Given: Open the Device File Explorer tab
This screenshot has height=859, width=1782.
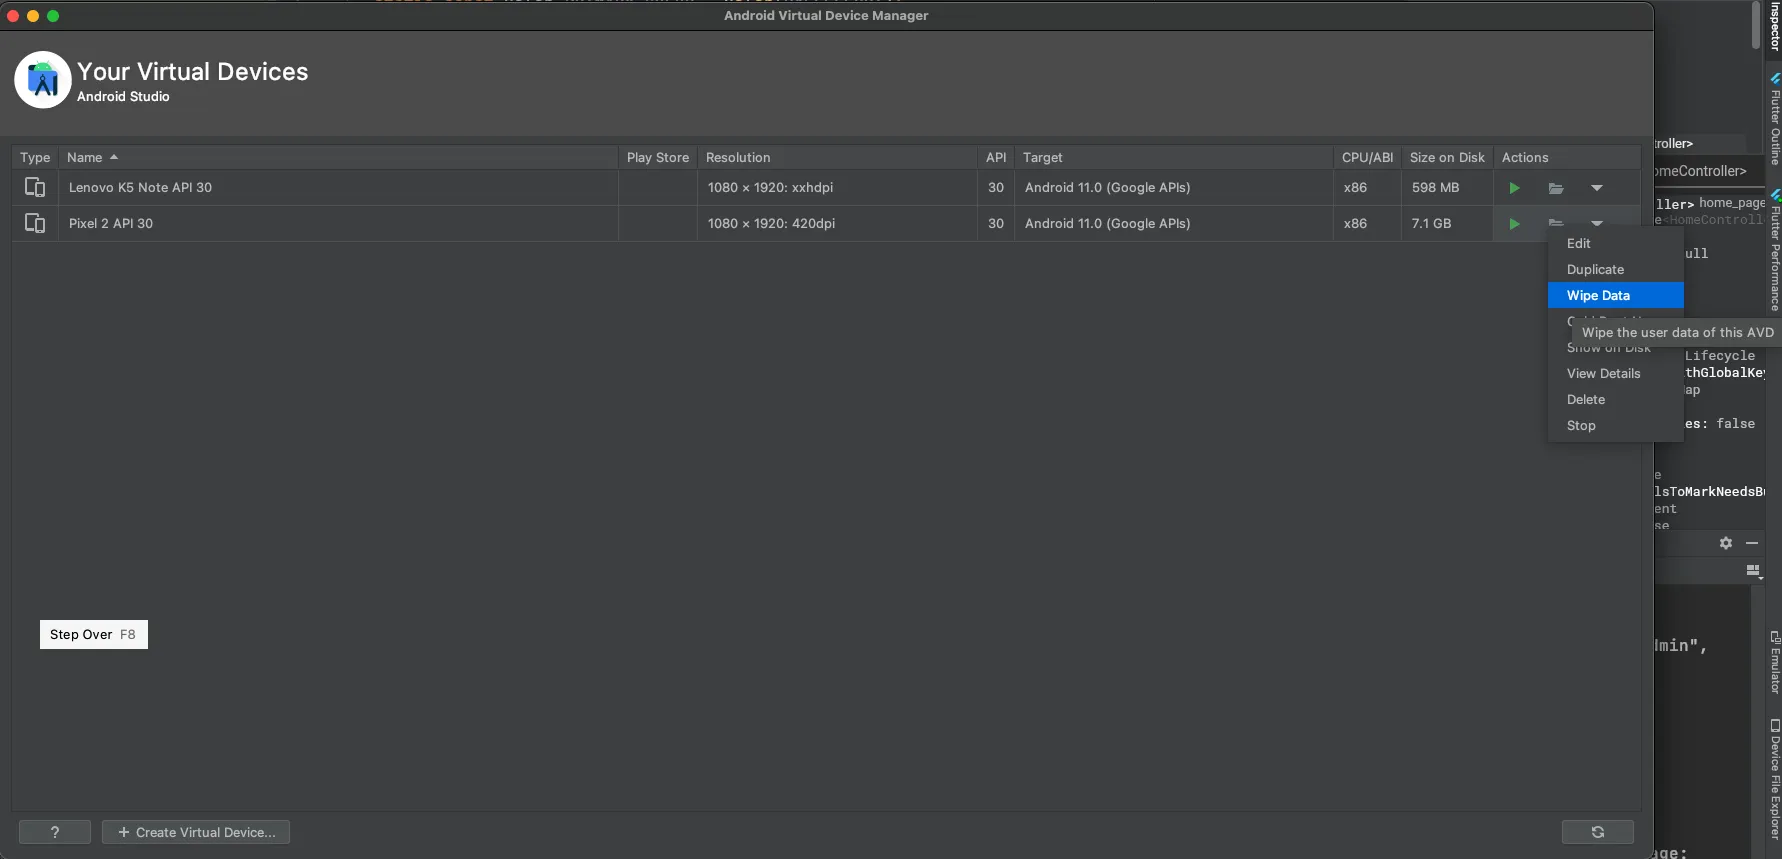Looking at the screenshot, I should pos(1775,780).
